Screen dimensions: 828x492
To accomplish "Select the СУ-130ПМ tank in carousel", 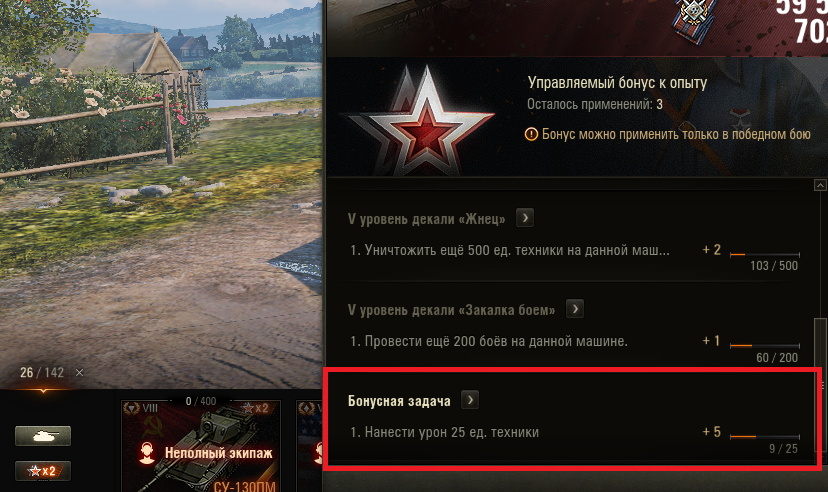I will tap(201, 446).
